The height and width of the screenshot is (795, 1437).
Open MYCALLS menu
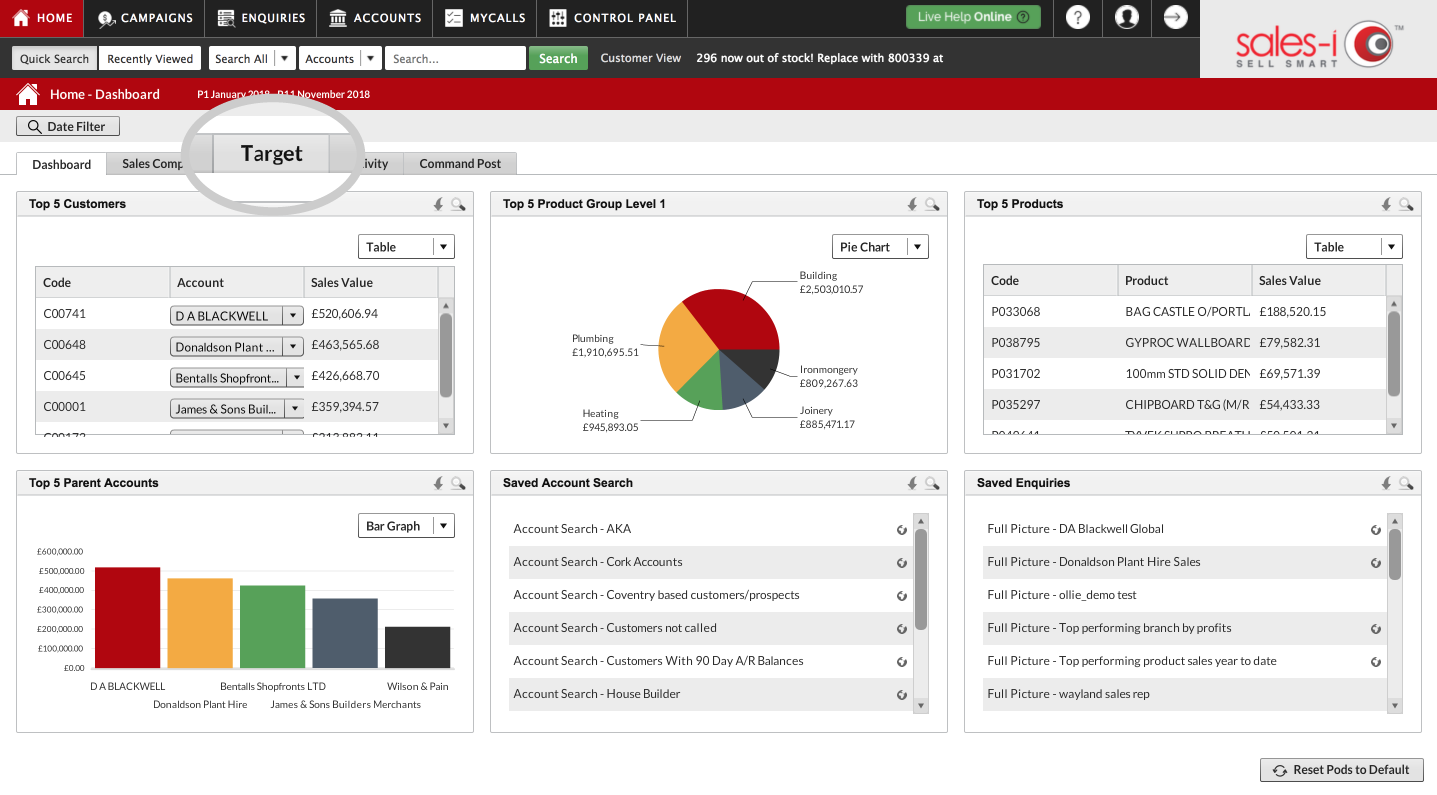[x=484, y=17]
